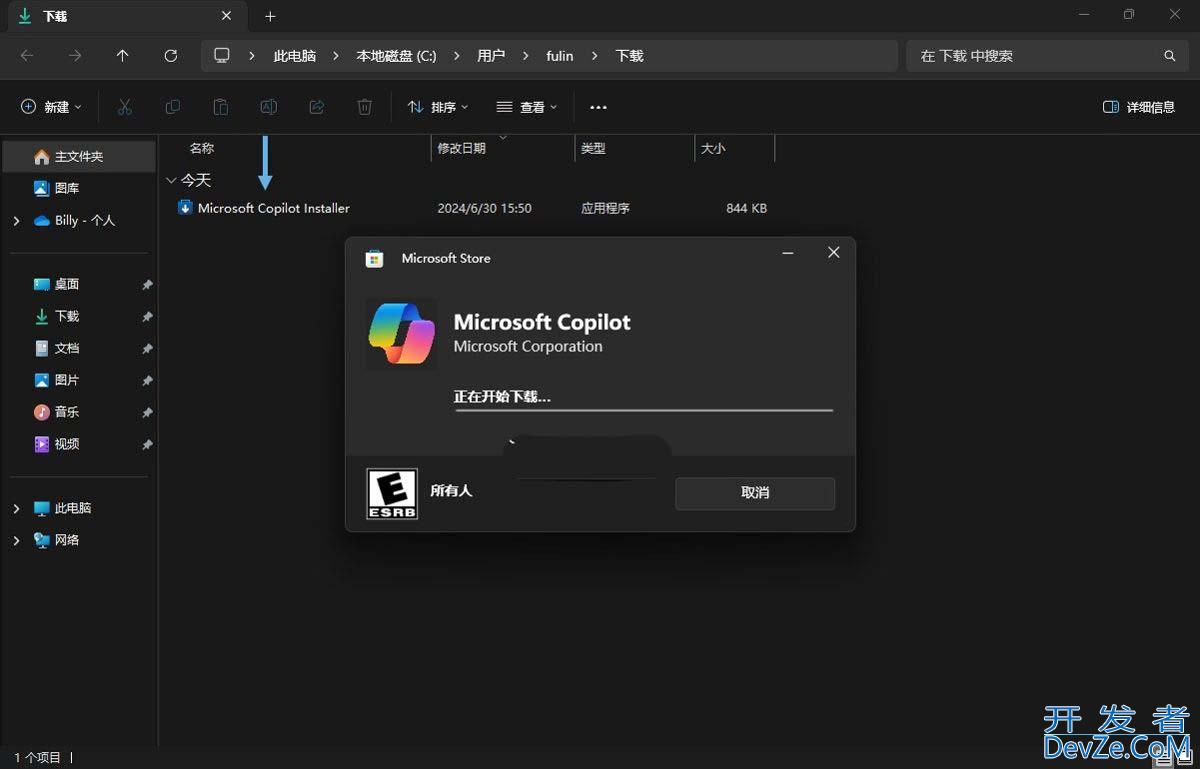Click the Forward navigation arrow
1200x769 pixels.
(75, 56)
